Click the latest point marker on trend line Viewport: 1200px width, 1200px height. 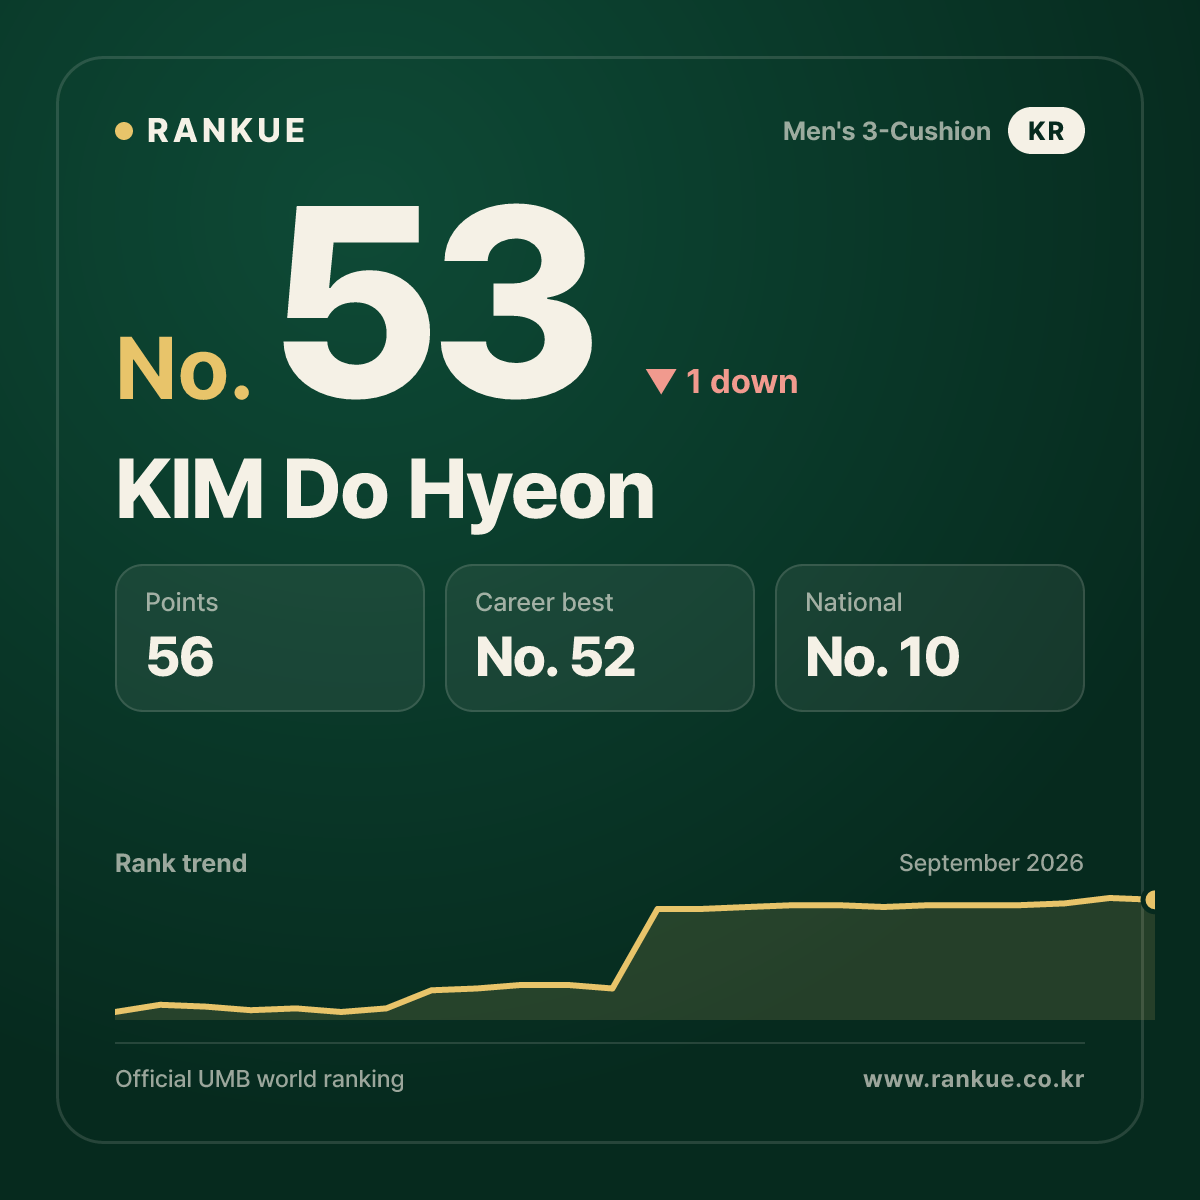(1151, 900)
